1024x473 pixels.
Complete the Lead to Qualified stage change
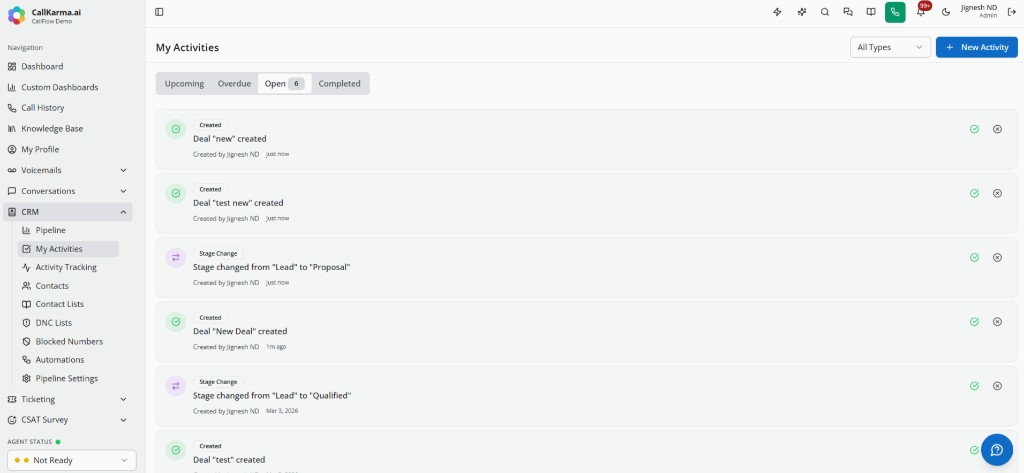point(974,385)
